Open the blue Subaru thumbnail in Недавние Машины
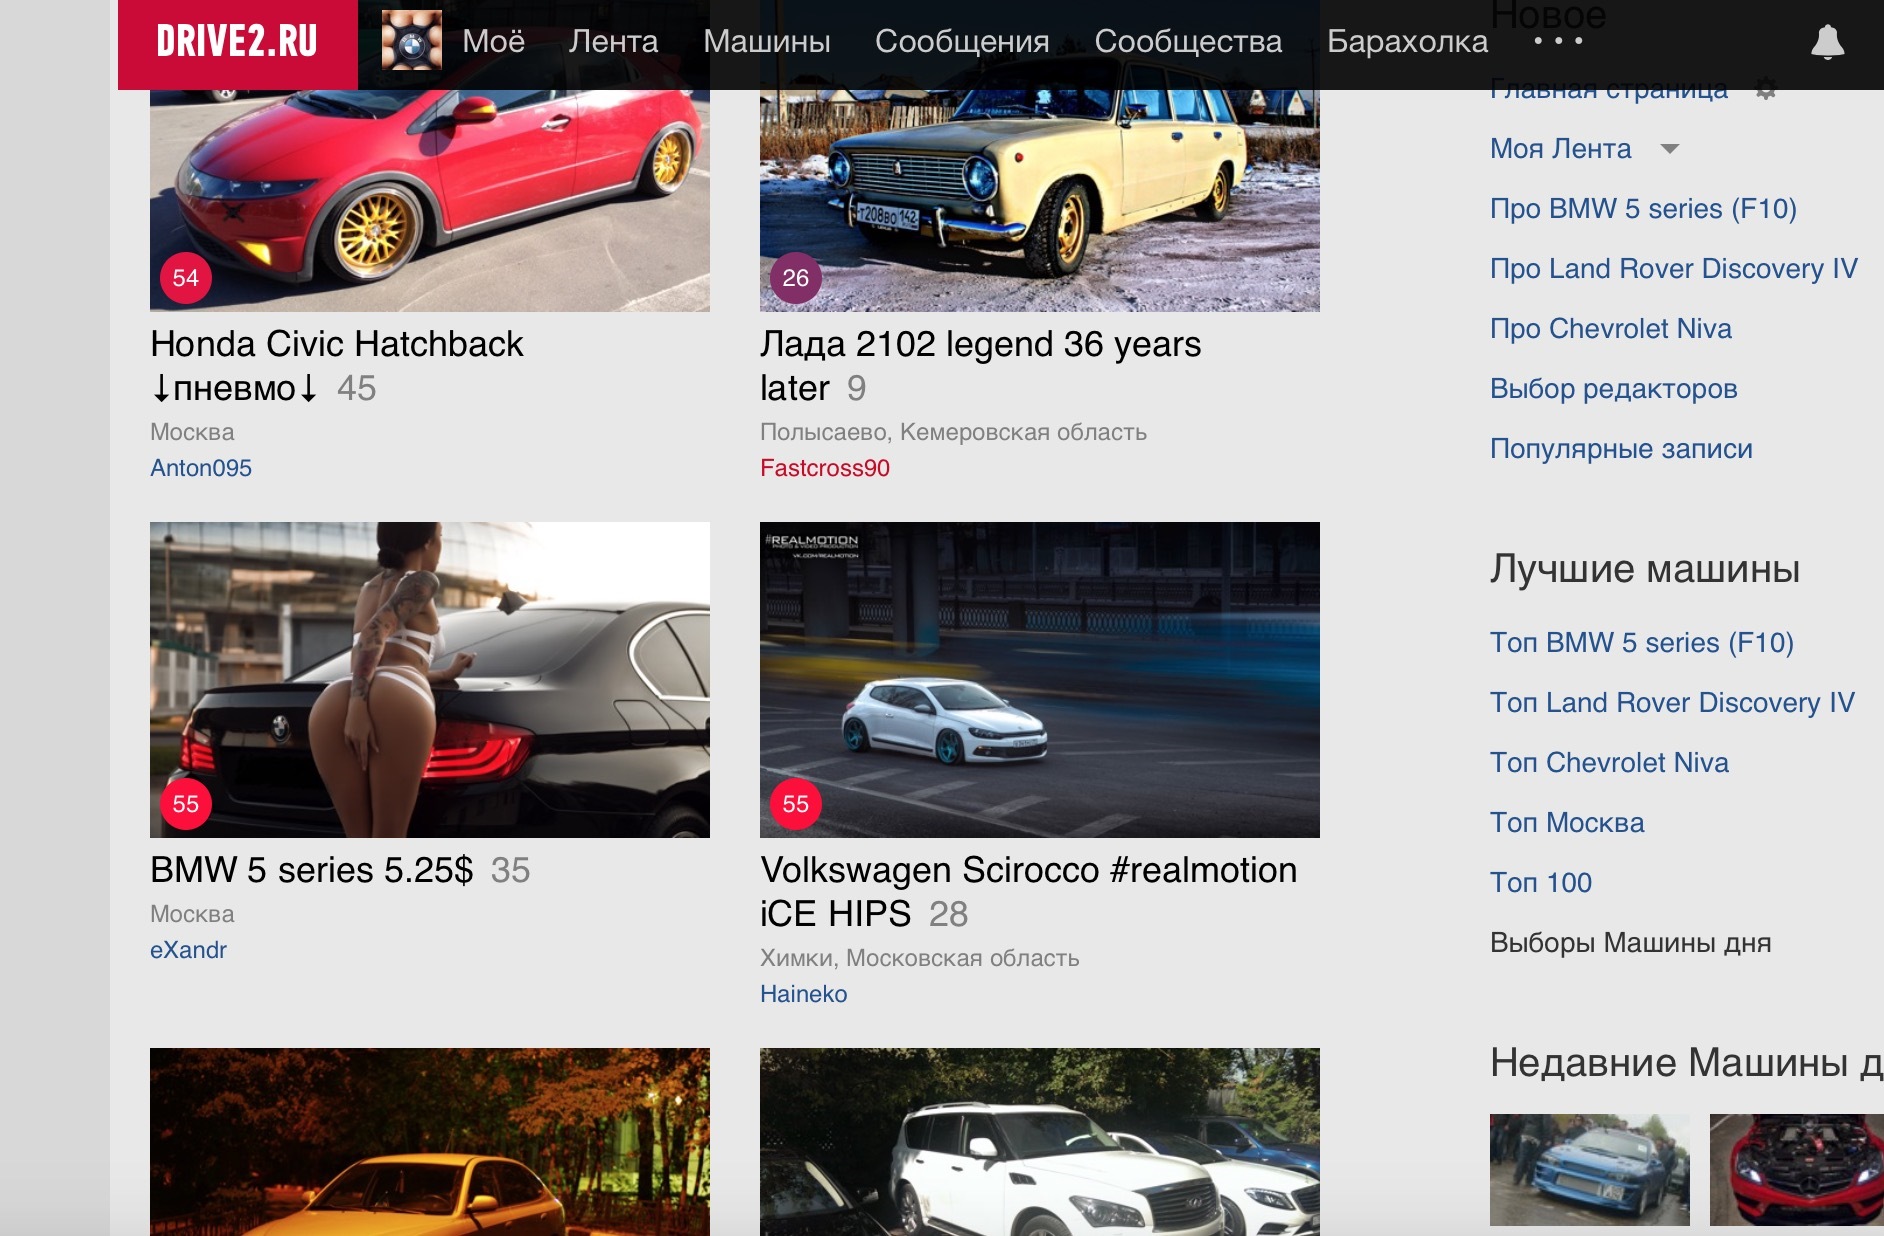 pos(1590,1170)
